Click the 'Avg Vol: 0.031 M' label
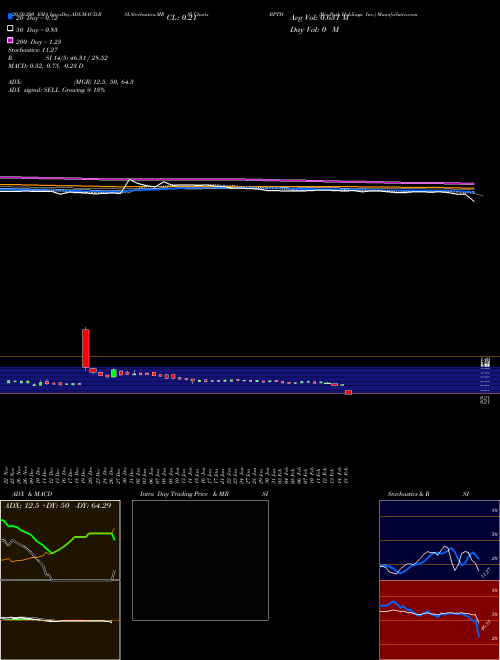This screenshot has height=660, width=500. pyautogui.click(x=319, y=18)
